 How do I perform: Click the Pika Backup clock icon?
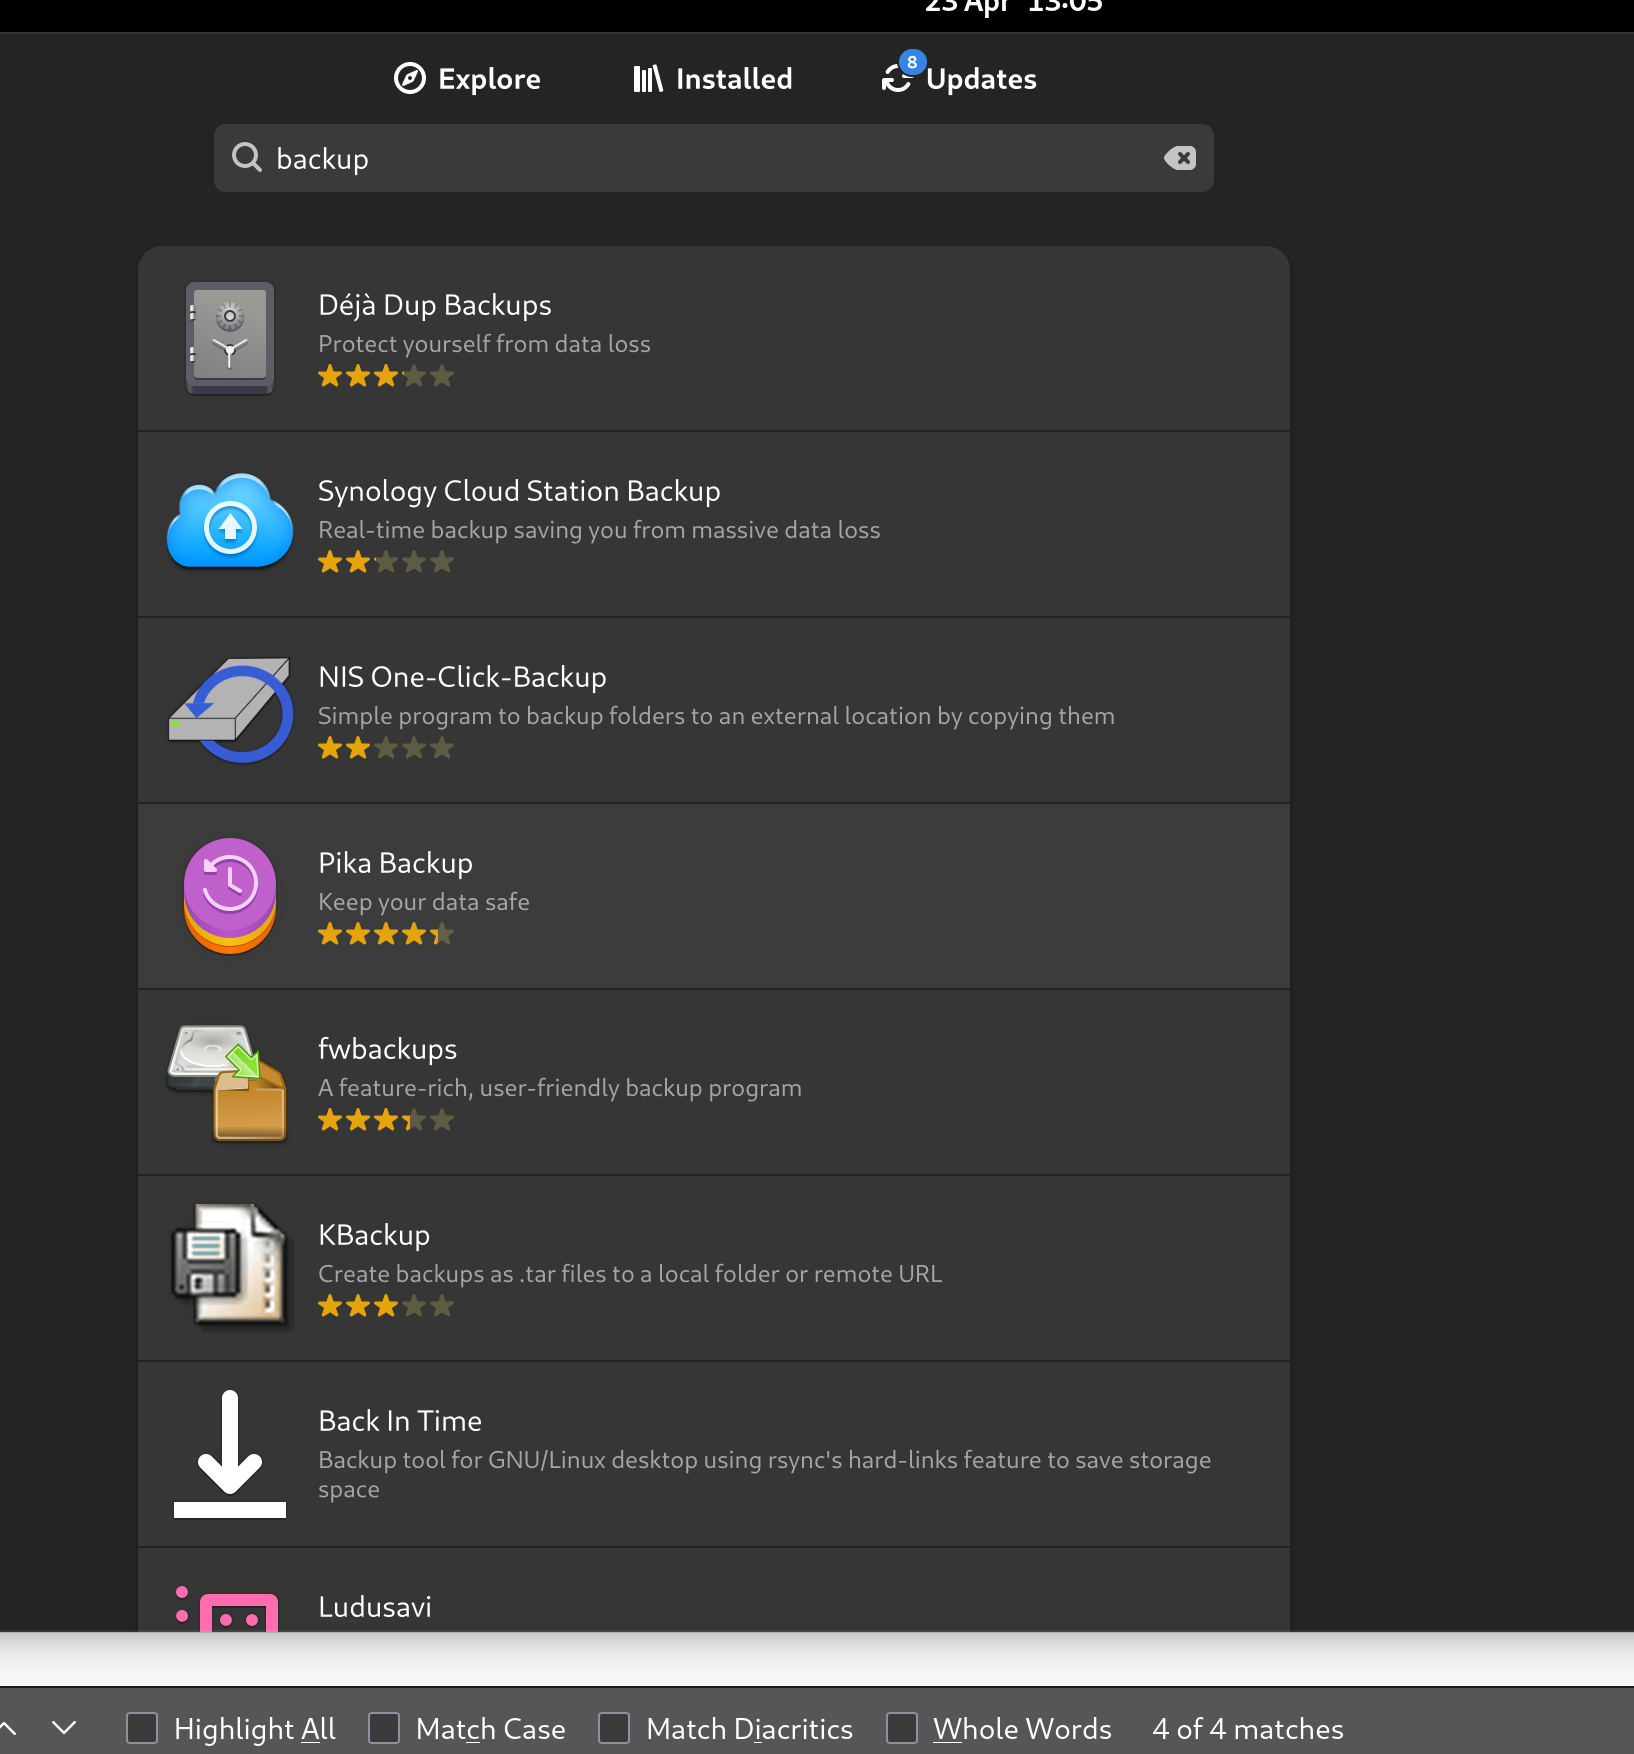230,896
